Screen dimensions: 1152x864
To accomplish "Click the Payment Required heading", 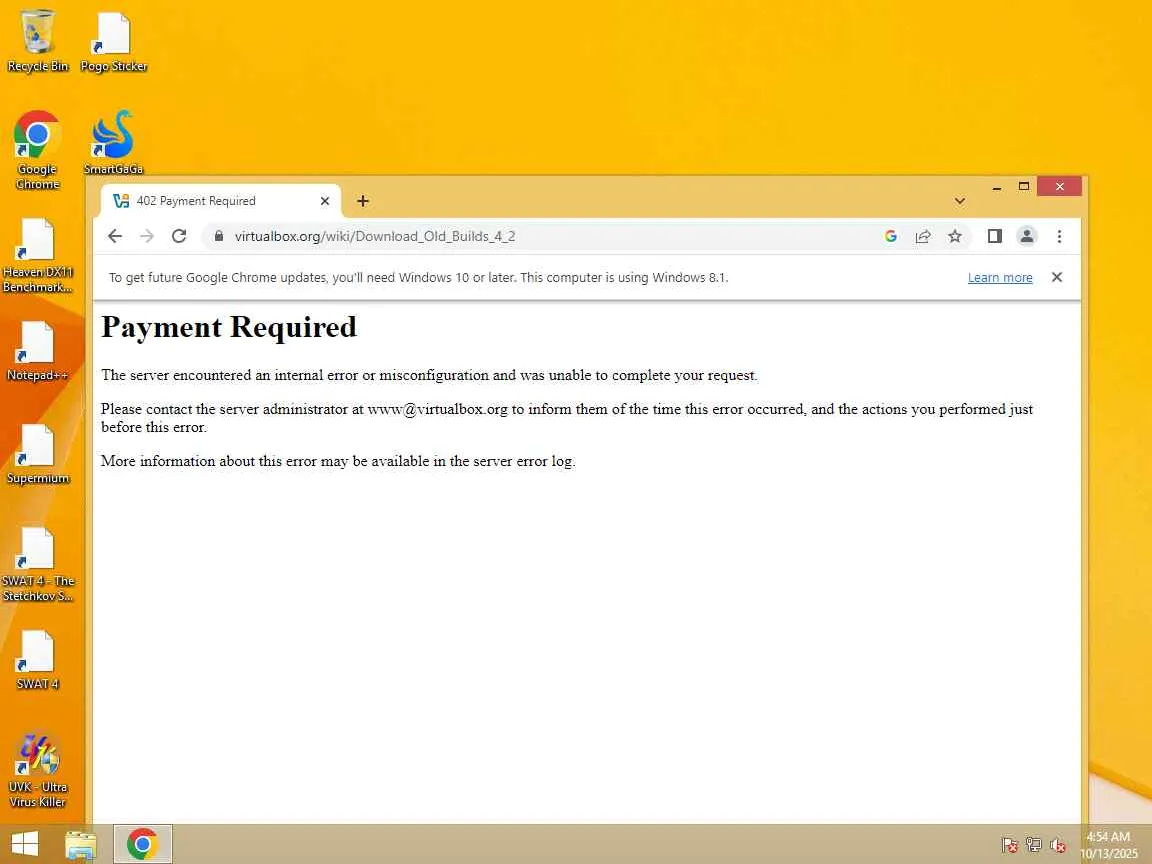I will pyautogui.click(x=228, y=327).
